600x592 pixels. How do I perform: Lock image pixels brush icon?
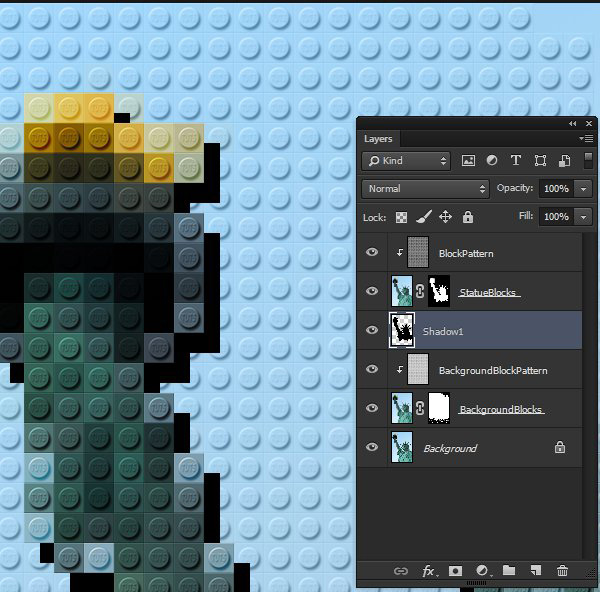point(424,217)
